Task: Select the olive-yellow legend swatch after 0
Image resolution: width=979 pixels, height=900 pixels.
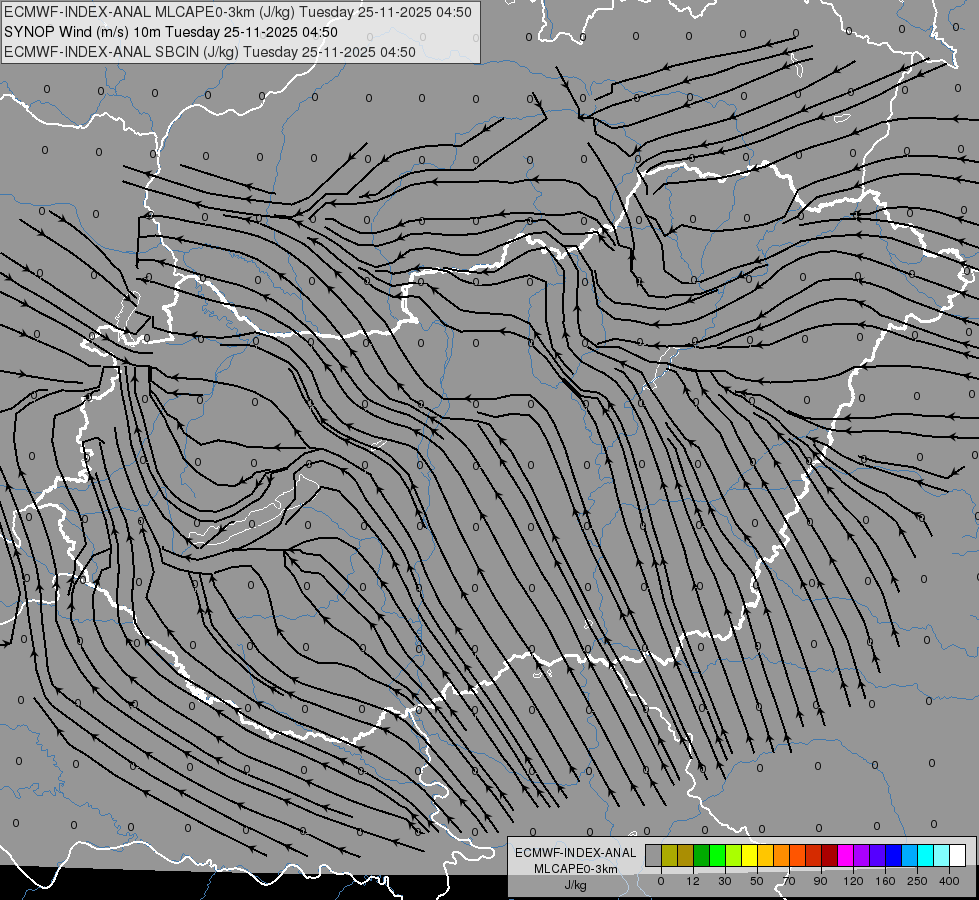Action: tap(670, 855)
